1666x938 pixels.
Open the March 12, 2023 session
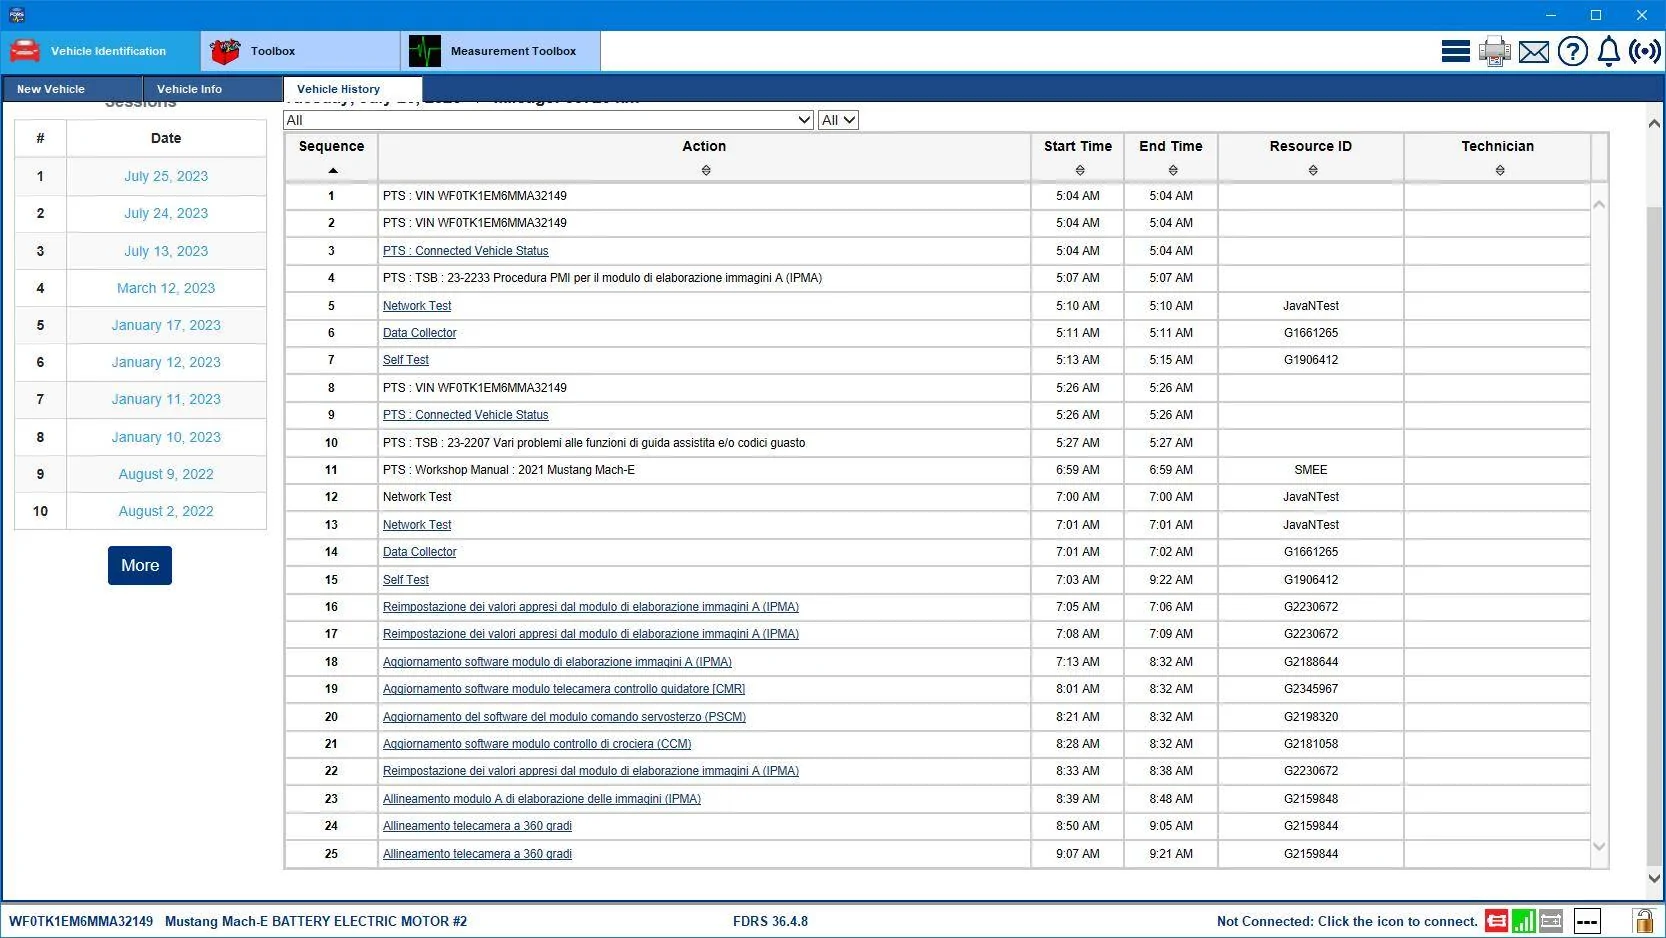point(166,288)
